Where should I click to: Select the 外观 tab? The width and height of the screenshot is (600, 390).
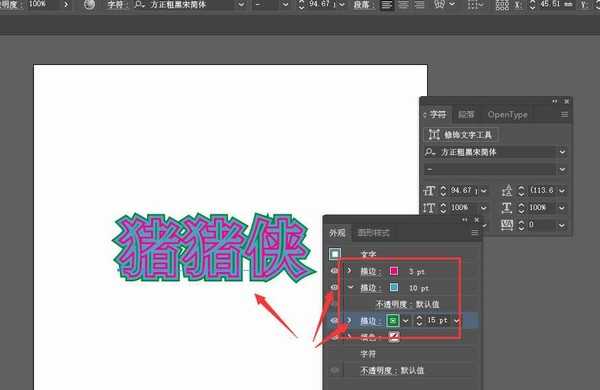[x=337, y=233]
